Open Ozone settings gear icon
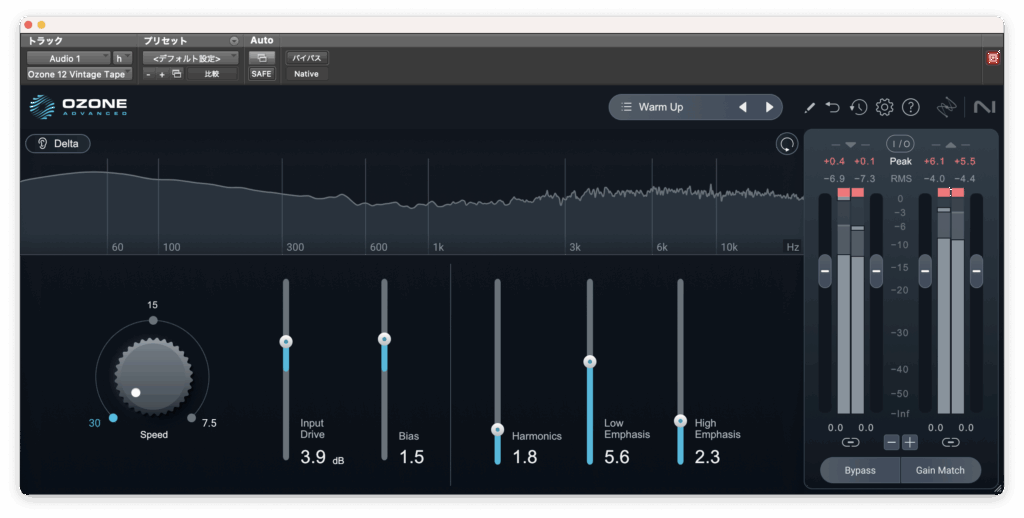The width and height of the screenshot is (1024, 518). [884, 107]
